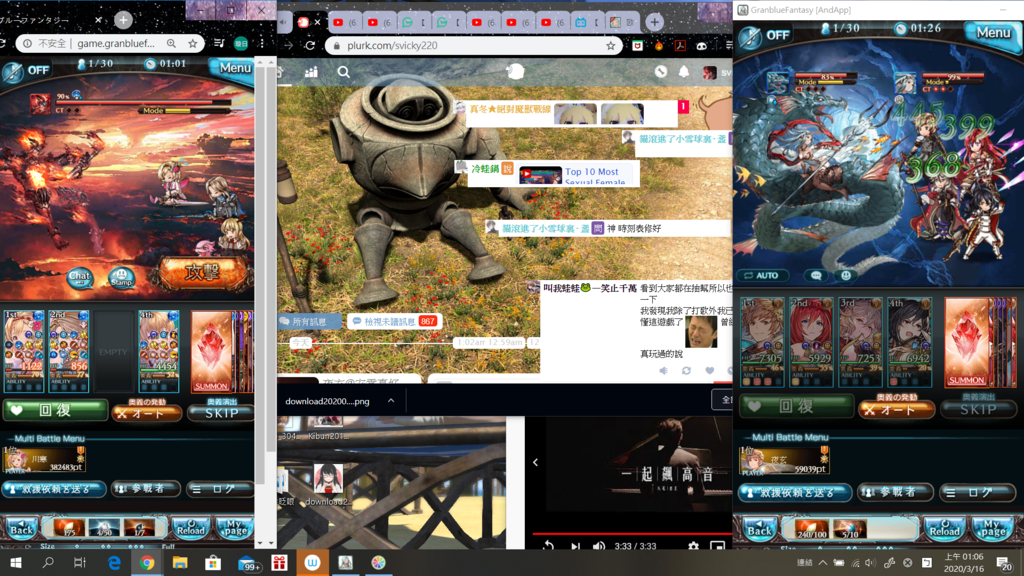This screenshot has width=1024, height=576.
Task: Open Stamp icon in left game battle
Action: click(121, 278)
